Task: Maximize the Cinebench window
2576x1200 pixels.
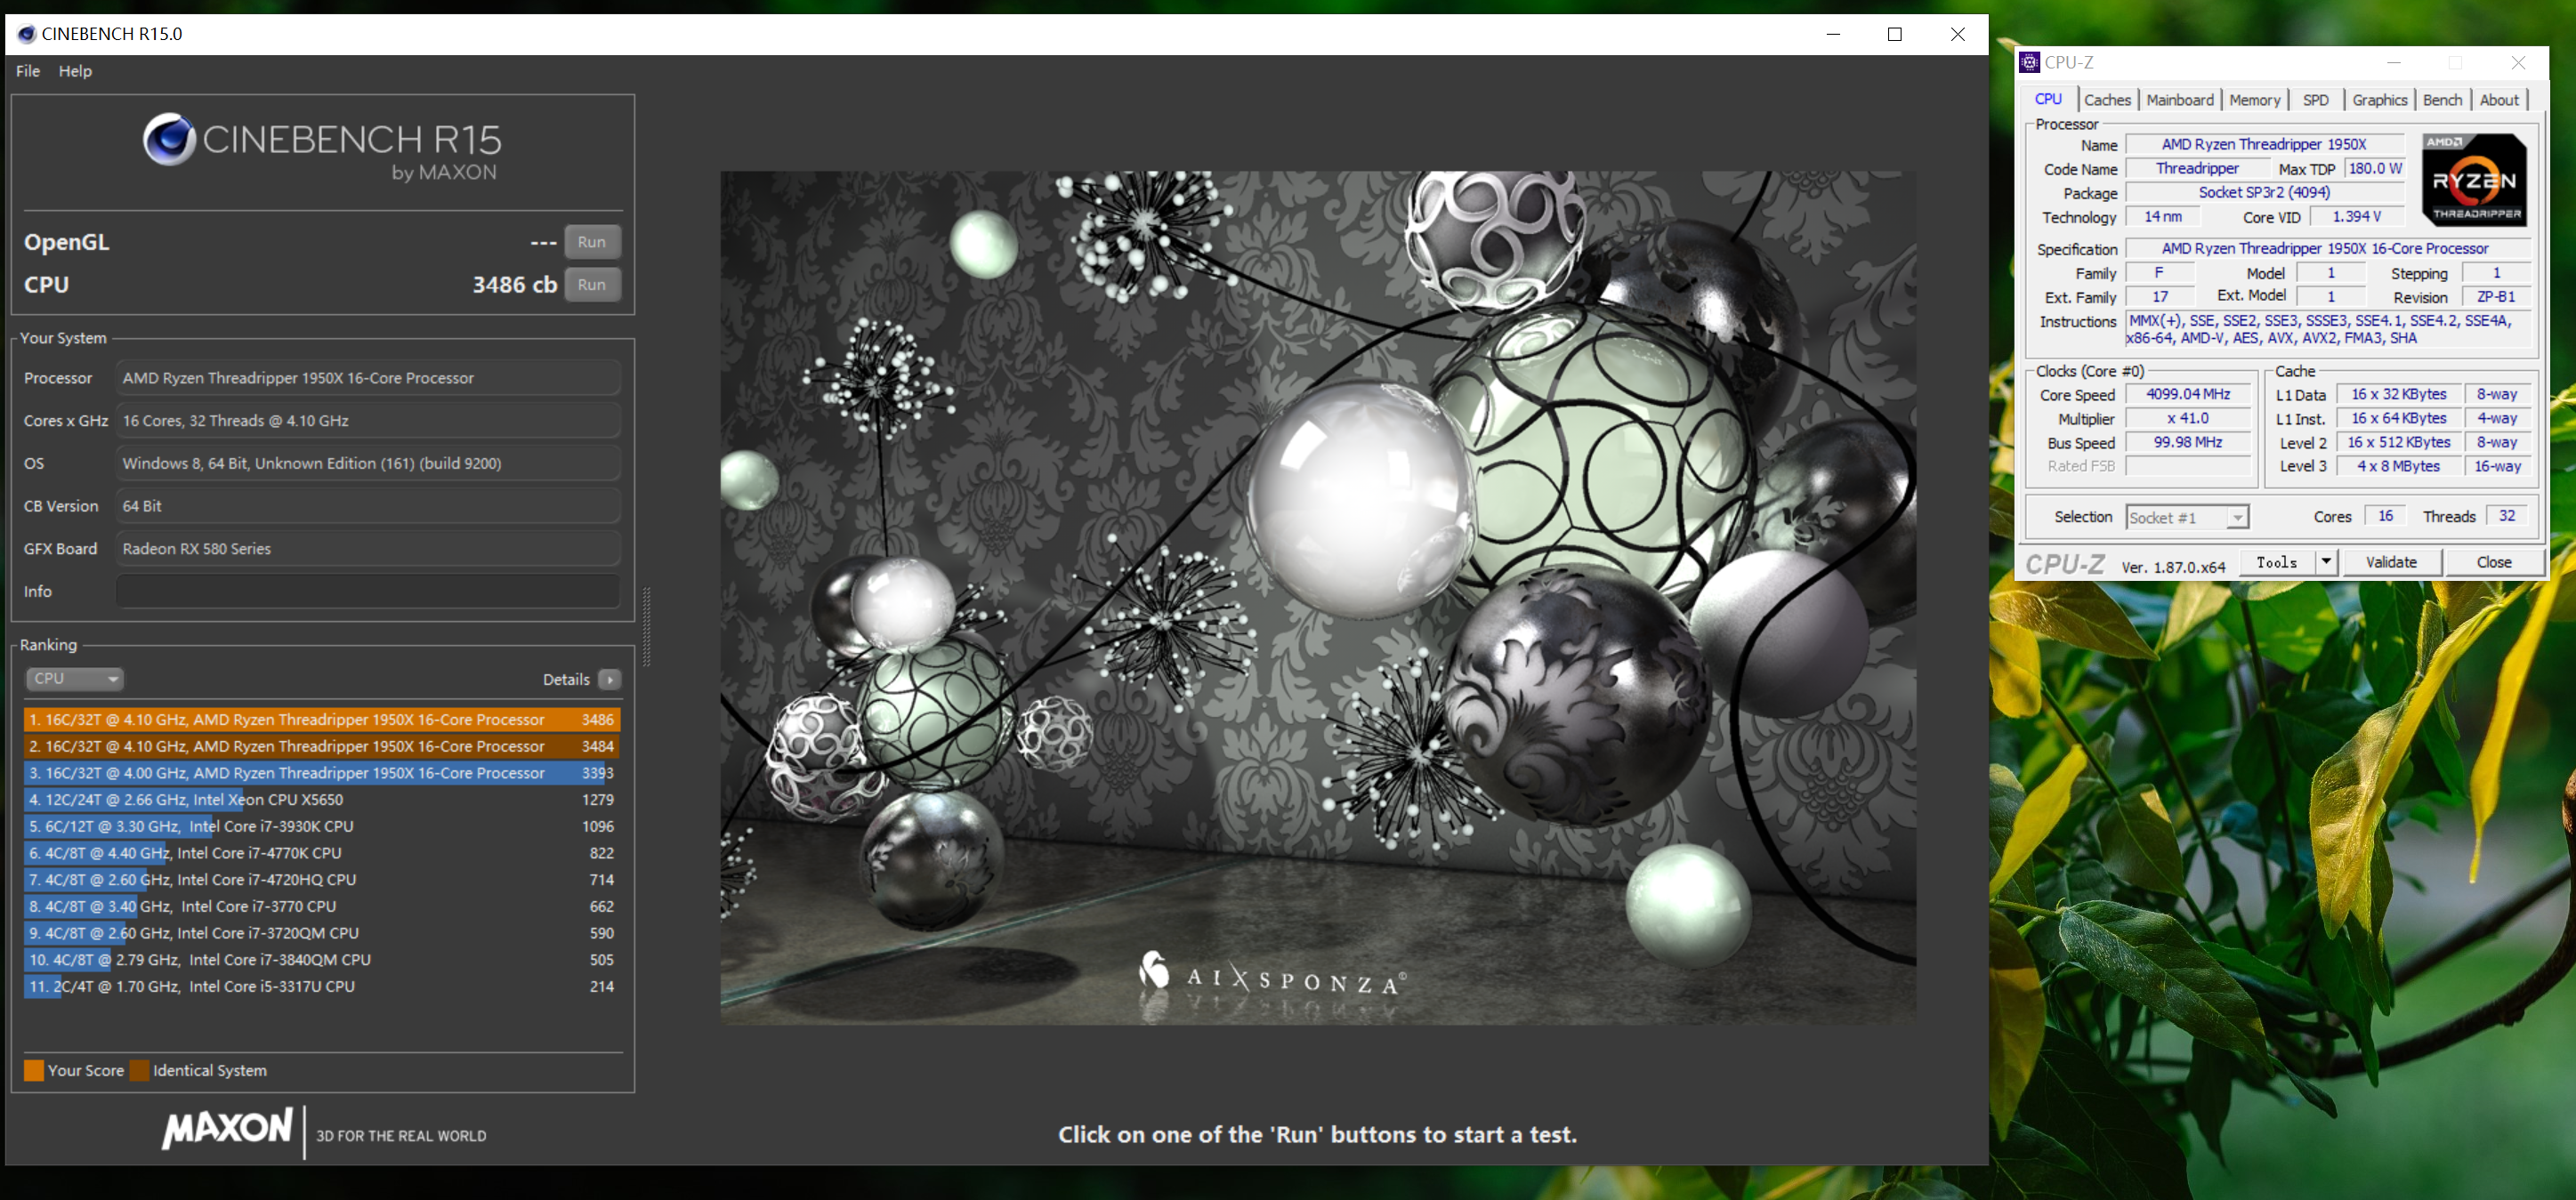Action: click(x=1894, y=34)
